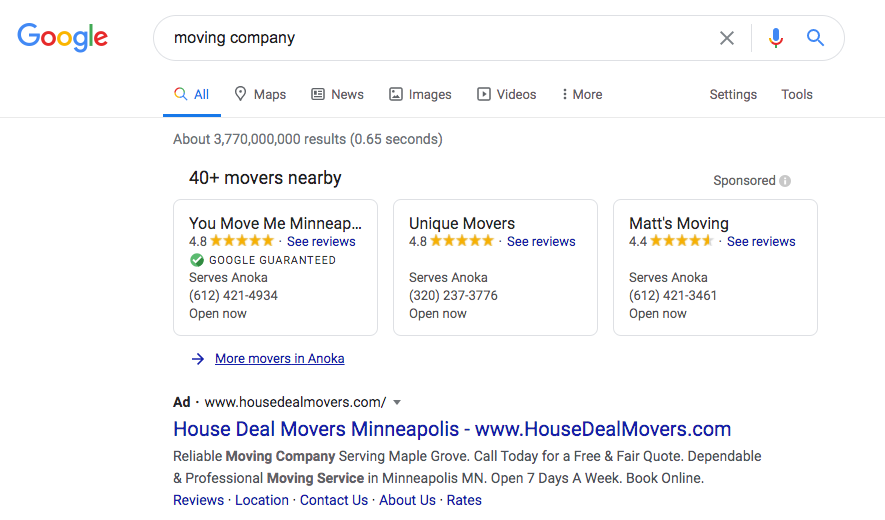Open search Tools

[x=796, y=94]
